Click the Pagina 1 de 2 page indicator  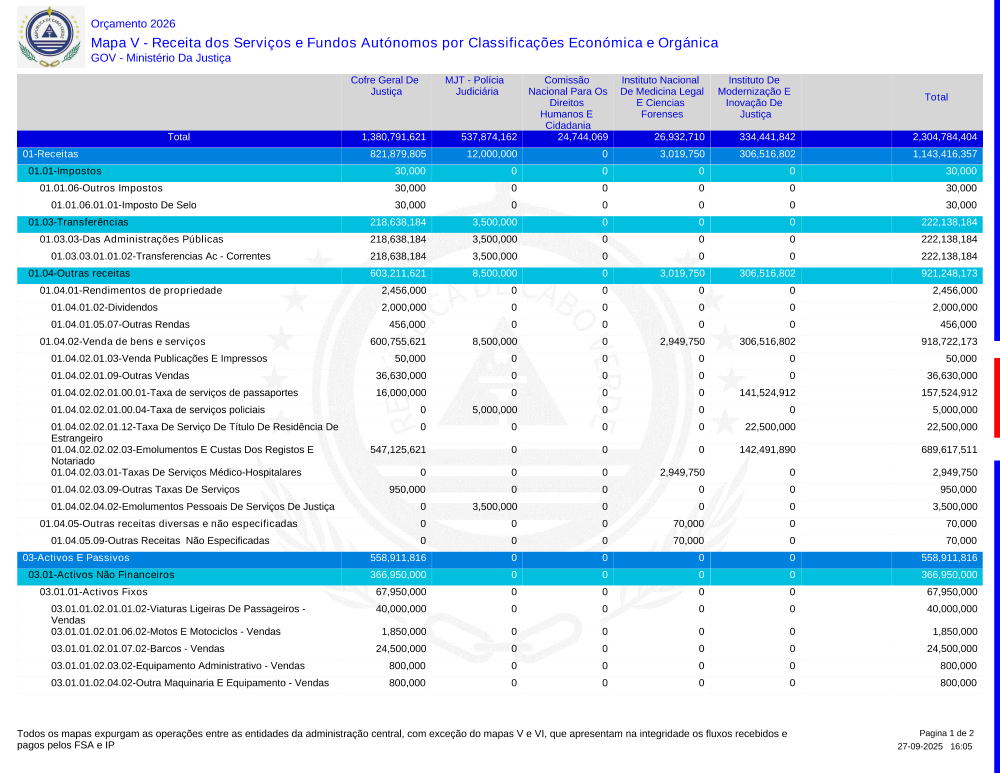[945, 733]
